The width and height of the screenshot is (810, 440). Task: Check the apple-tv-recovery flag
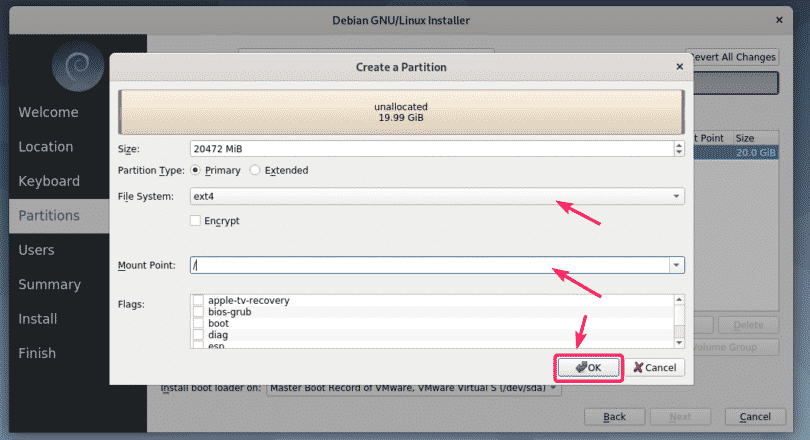(x=198, y=300)
